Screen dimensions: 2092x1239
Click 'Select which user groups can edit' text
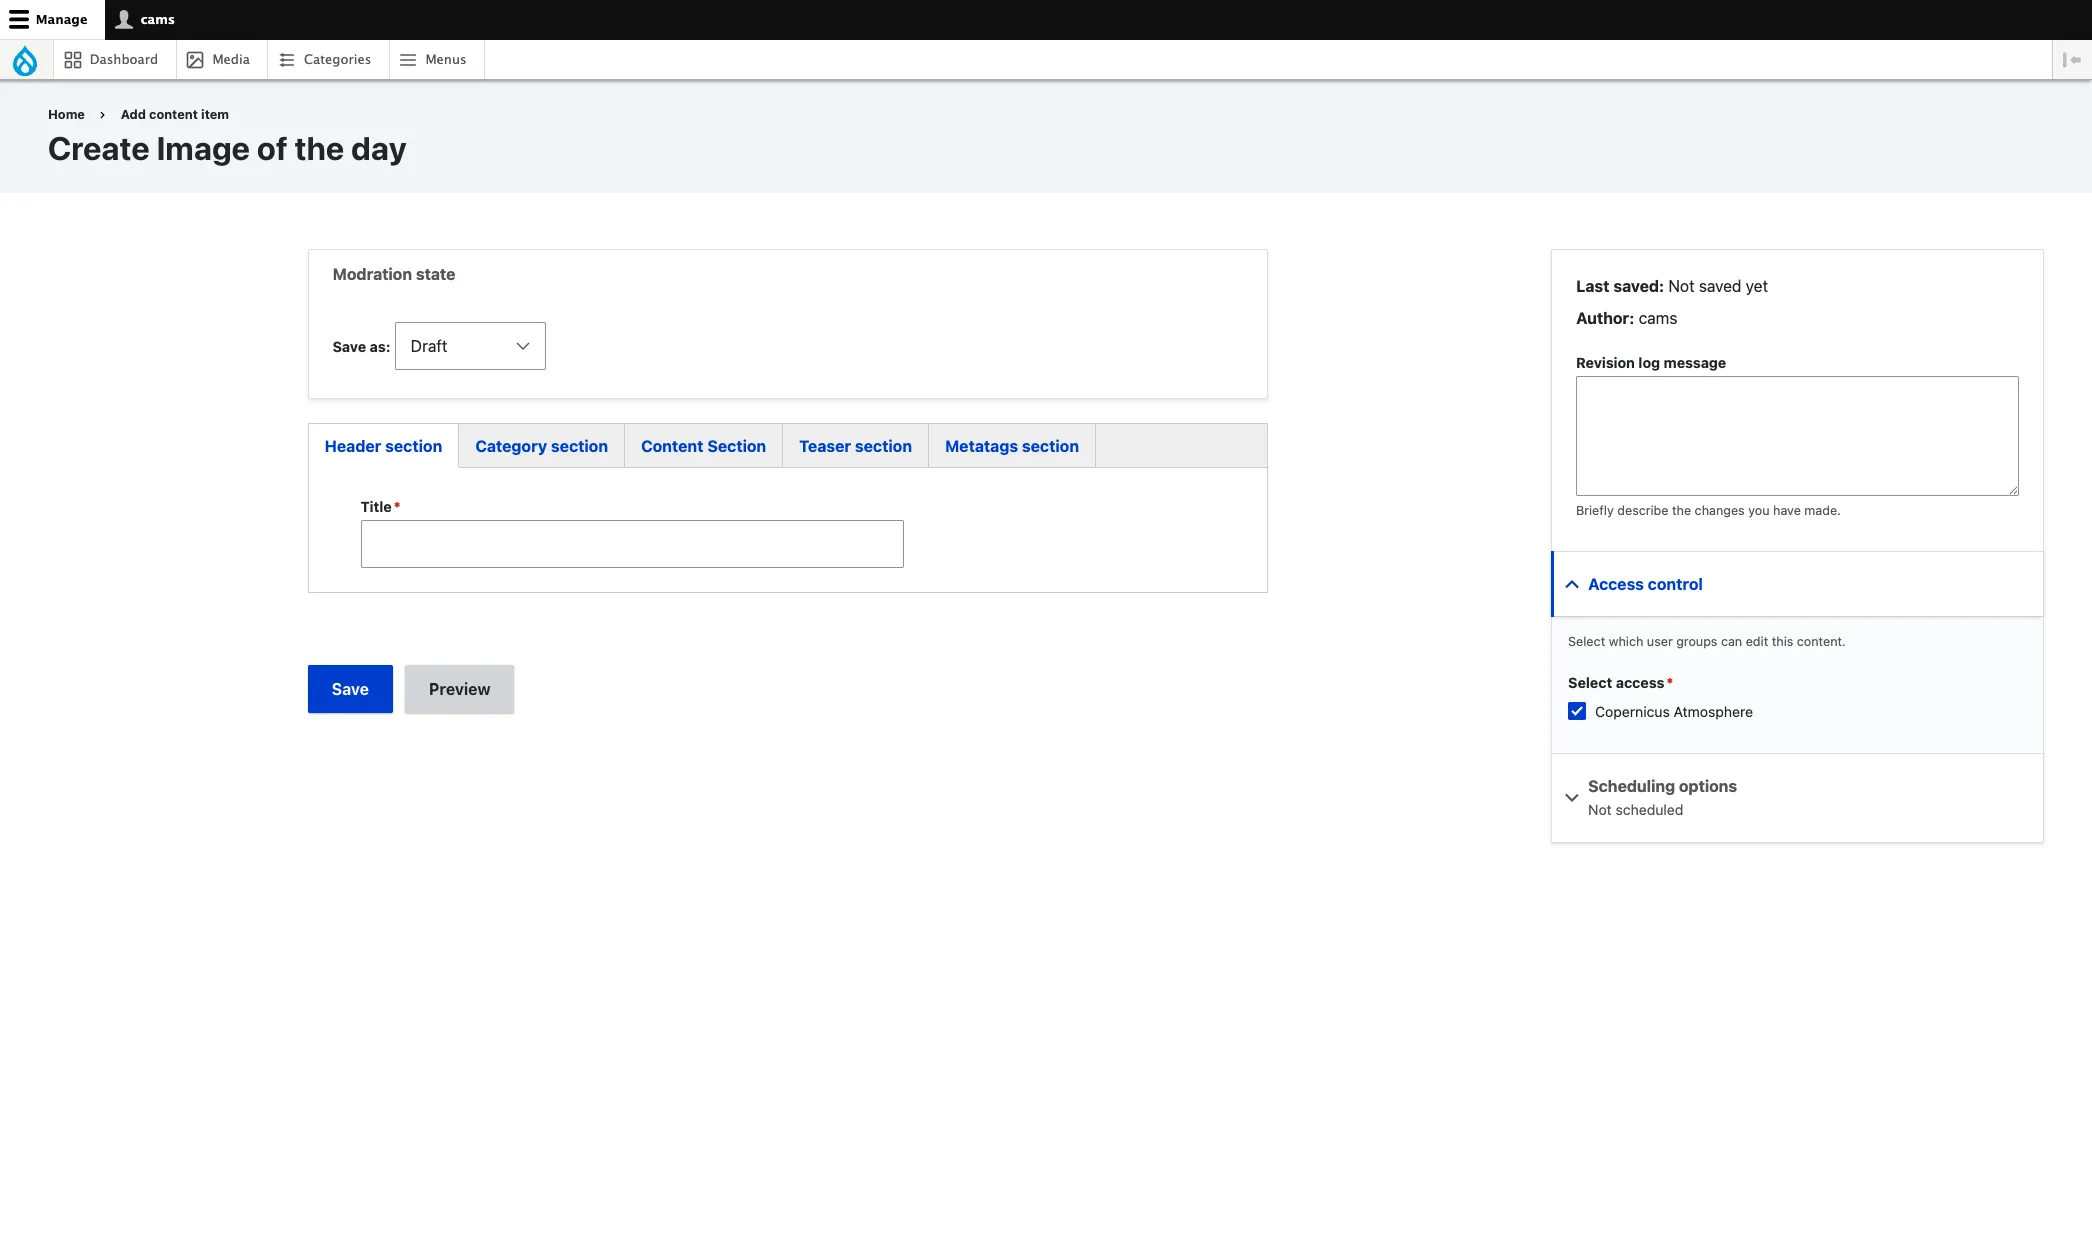click(x=1707, y=641)
